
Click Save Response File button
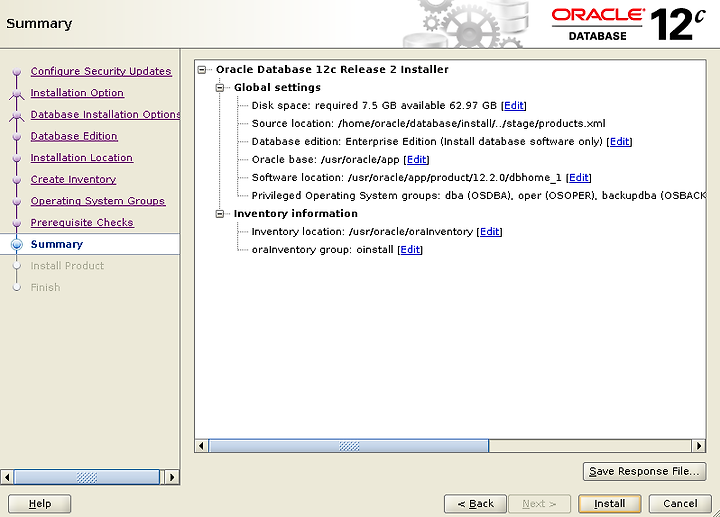644,471
